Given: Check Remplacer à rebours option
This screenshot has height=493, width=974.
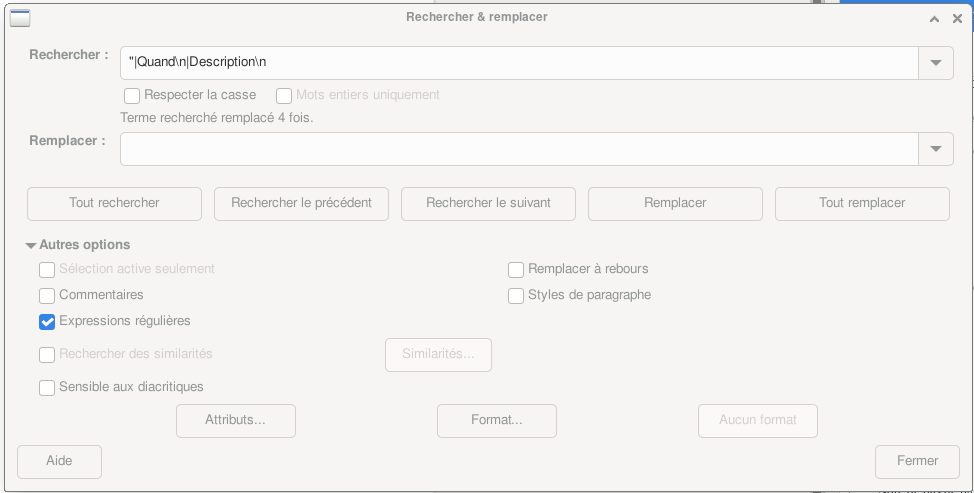Looking at the screenshot, I should (516, 269).
